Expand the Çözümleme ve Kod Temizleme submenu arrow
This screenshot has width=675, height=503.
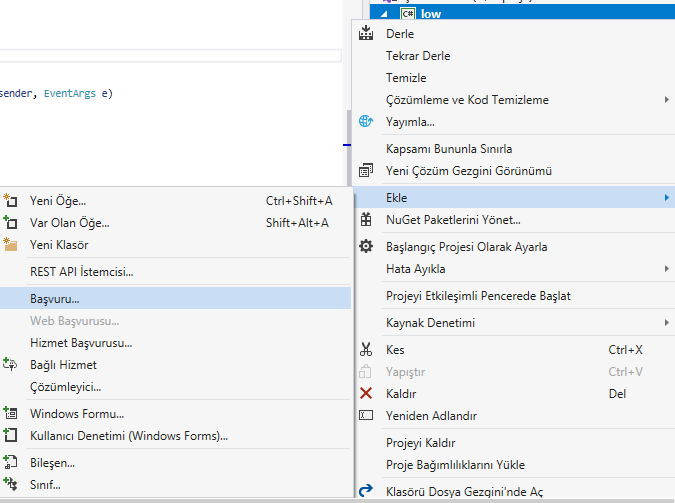pyautogui.click(x=666, y=99)
